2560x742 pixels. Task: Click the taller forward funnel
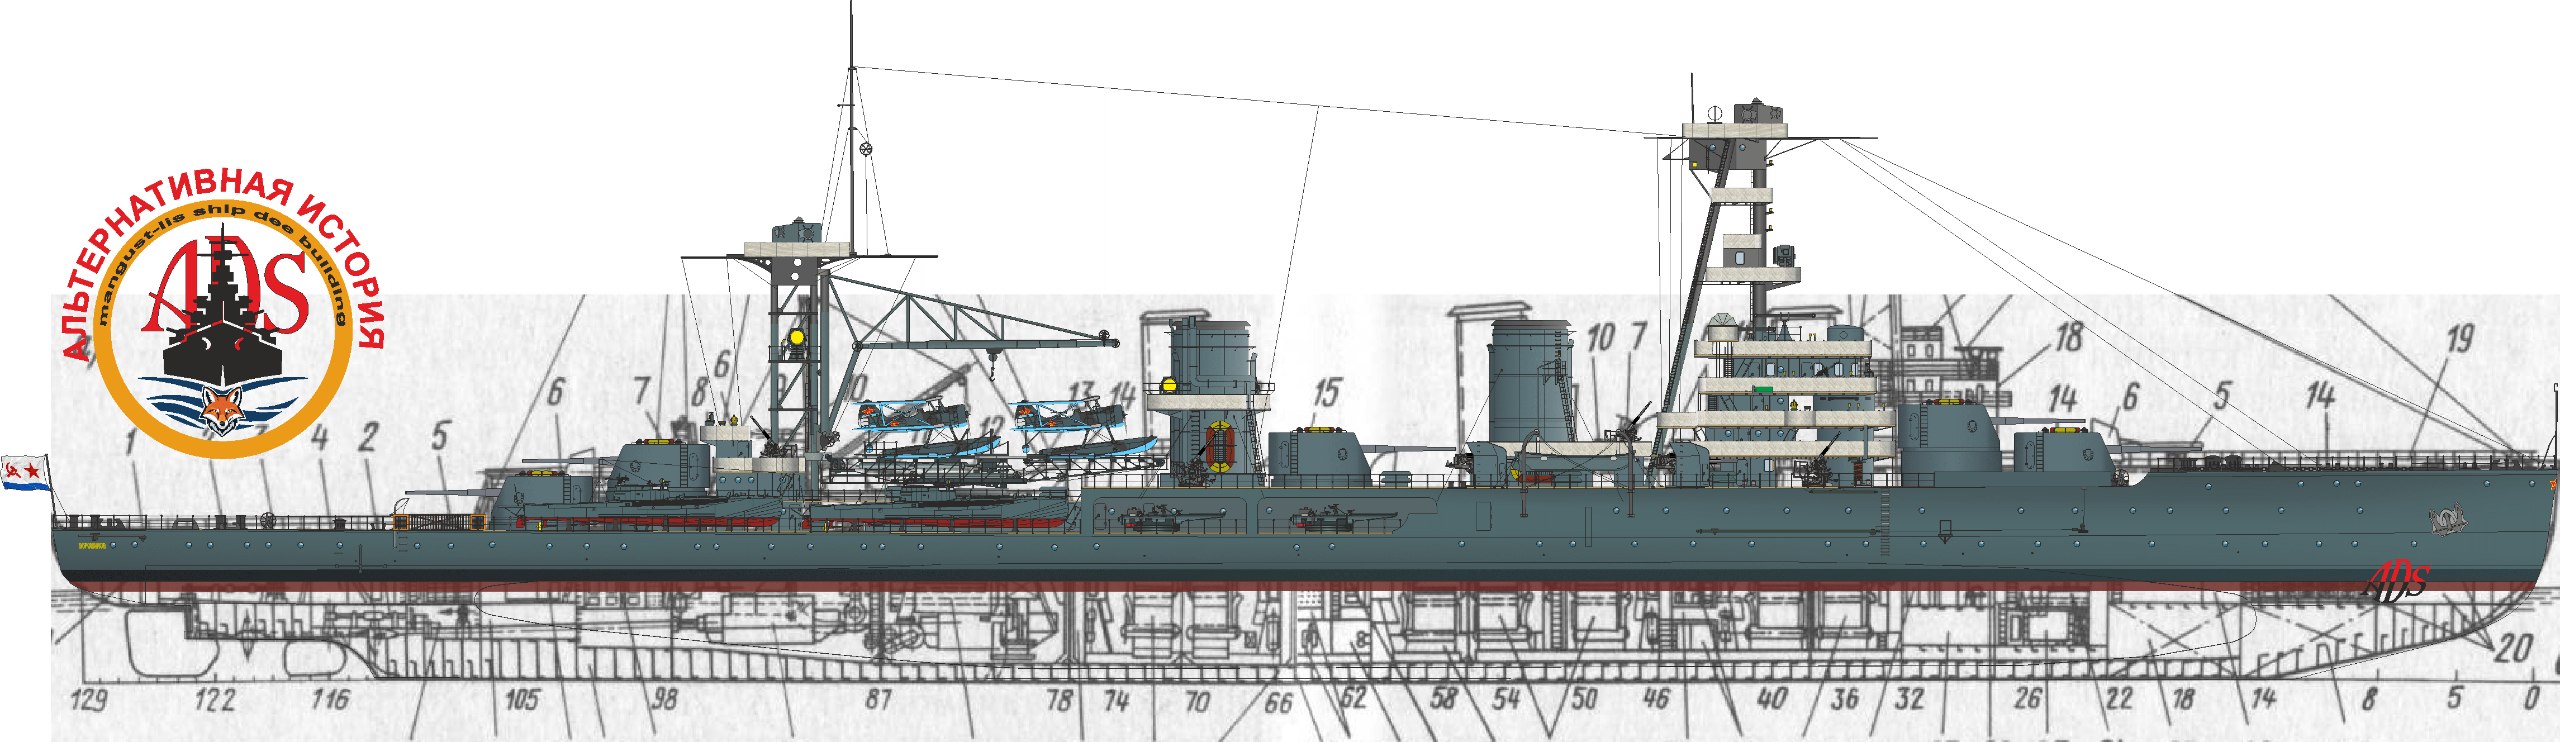point(1530,380)
